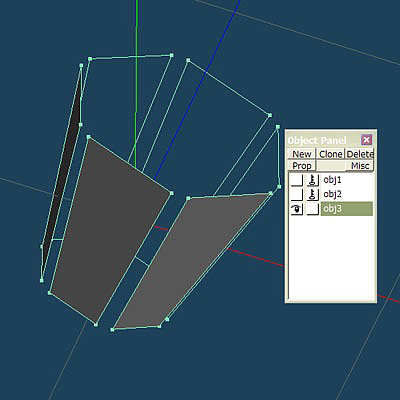Viewport: 400px width, 400px height.
Task: Show obj1 via its empty visibility box
Action: pyautogui.click(x=297, y=180)
